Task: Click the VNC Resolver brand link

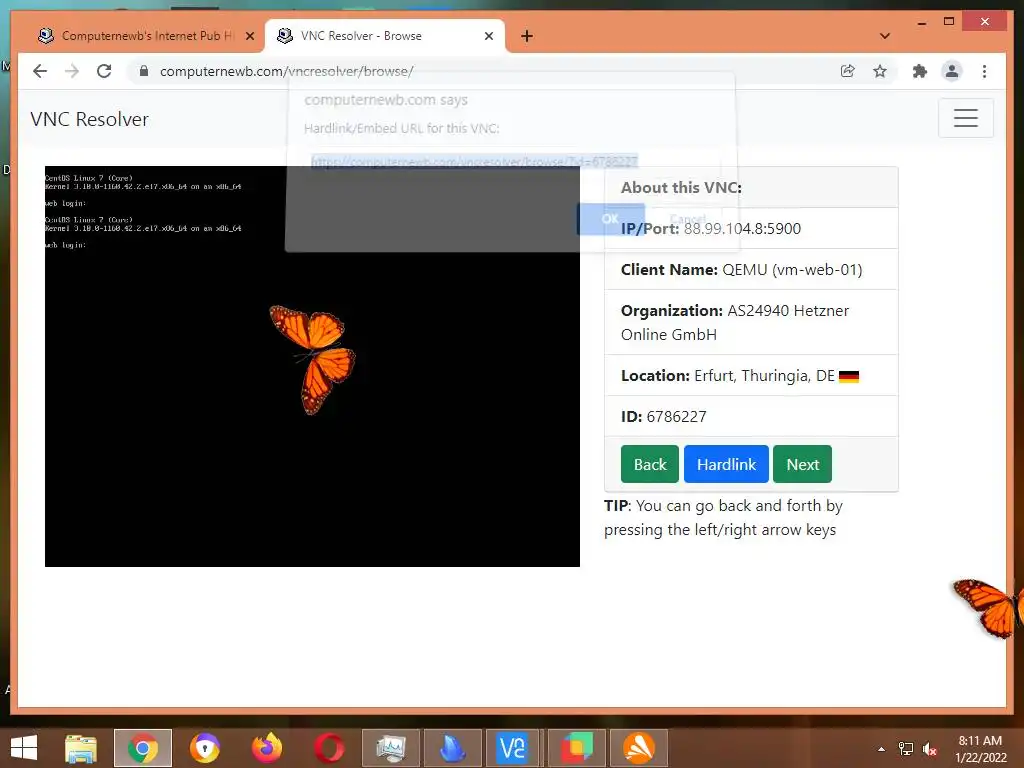Action: (89, 120)
